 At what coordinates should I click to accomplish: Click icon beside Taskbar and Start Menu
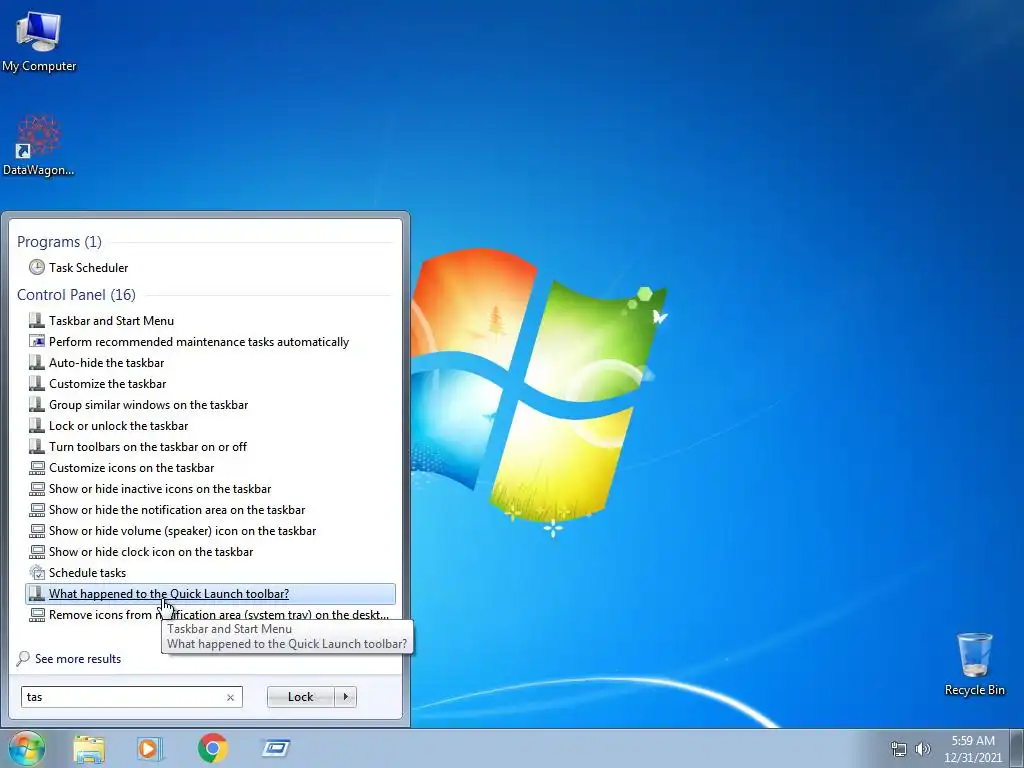click(37, 321)
